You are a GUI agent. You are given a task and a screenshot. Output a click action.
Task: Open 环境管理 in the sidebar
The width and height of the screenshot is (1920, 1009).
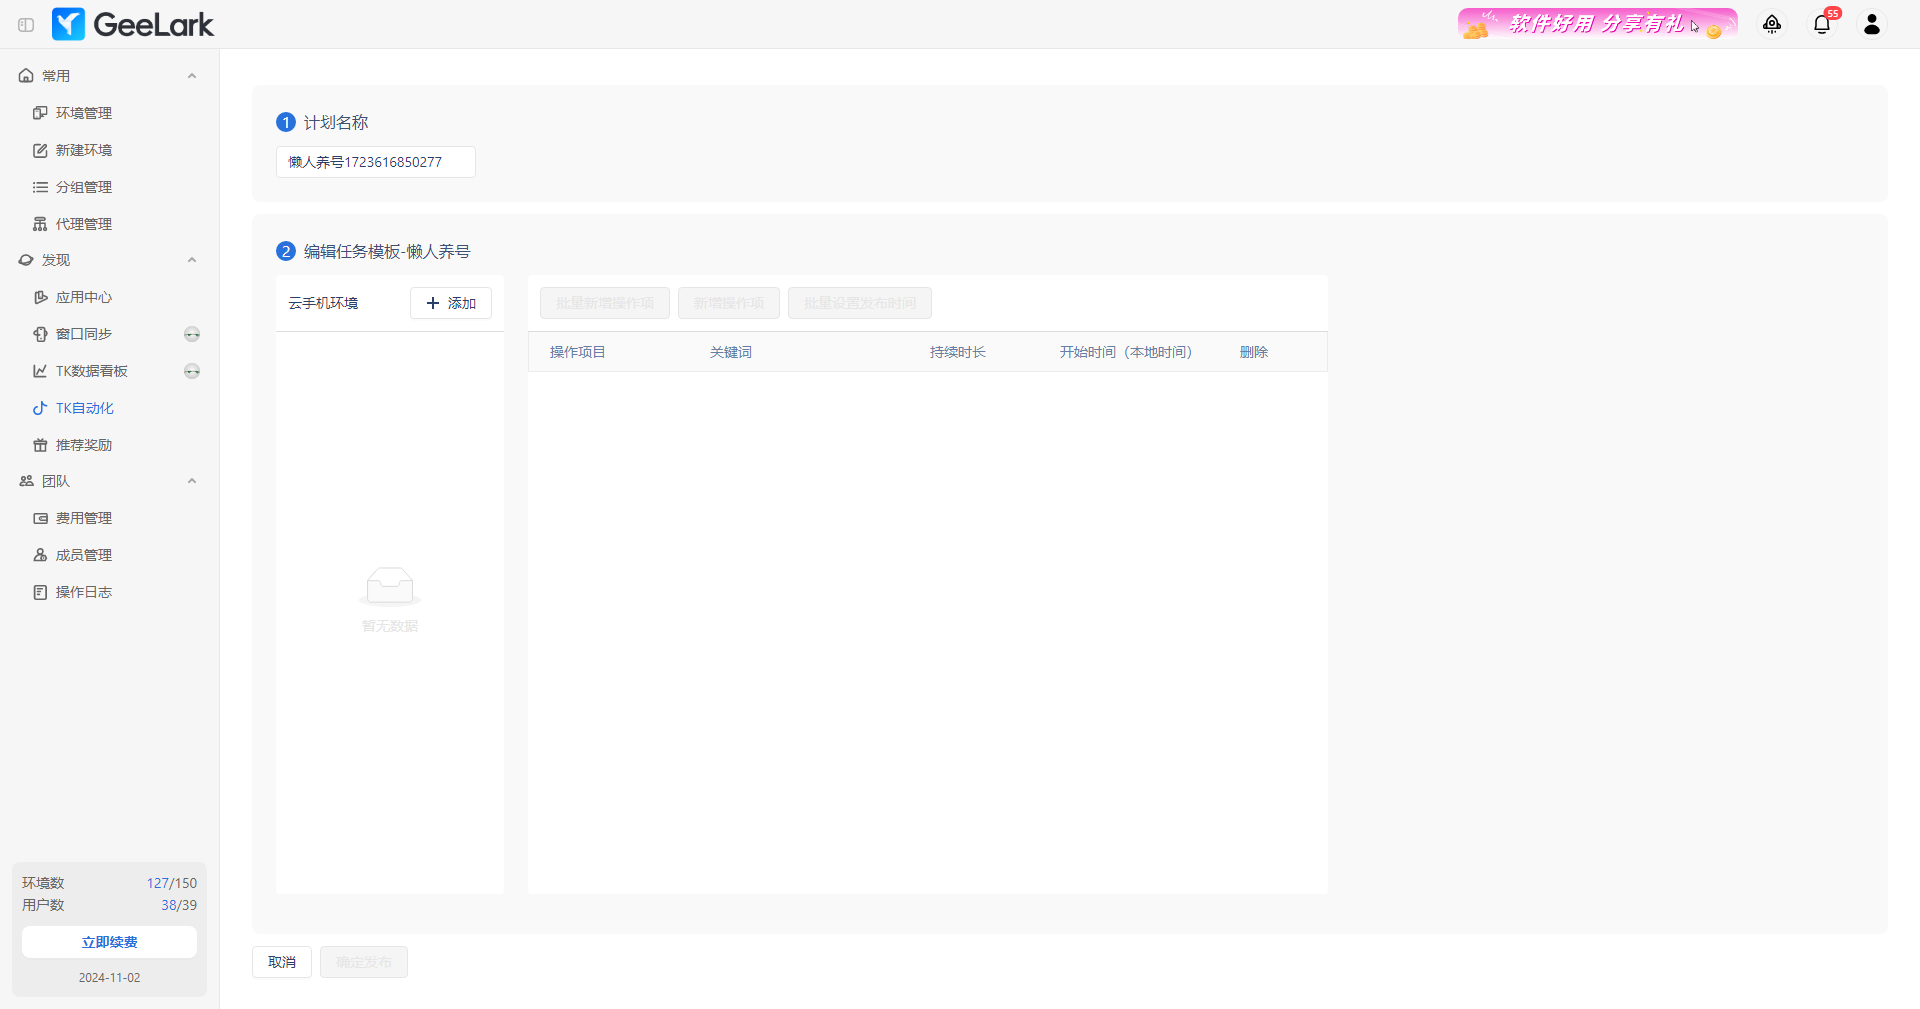click(x=84, y=113)
